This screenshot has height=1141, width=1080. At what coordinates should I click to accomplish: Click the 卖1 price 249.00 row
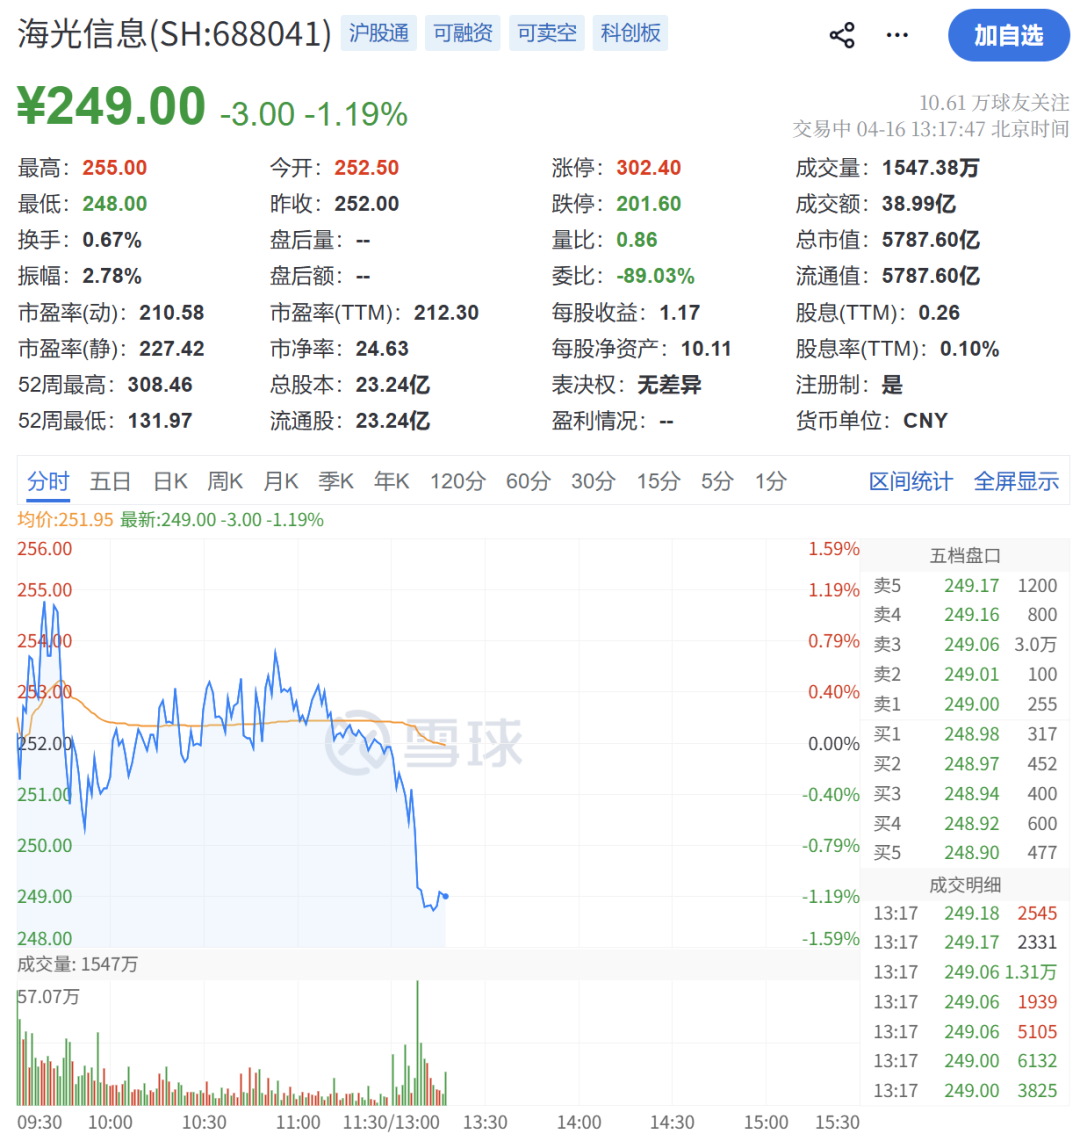pyautogui.click(x=960, y=704)
